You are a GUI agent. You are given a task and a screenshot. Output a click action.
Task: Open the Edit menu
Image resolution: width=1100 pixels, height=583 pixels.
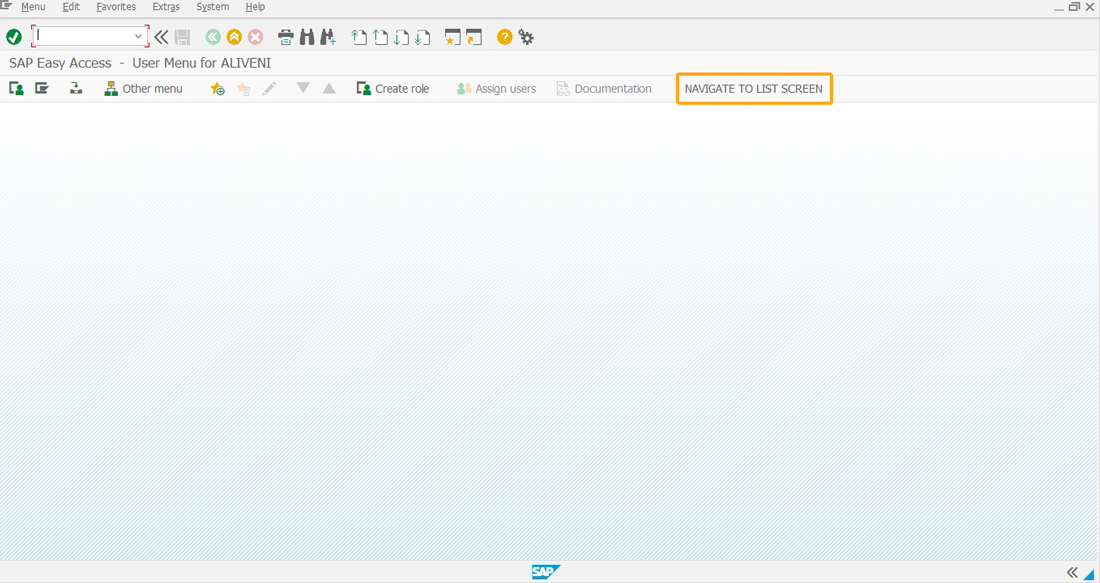(71, 7)
